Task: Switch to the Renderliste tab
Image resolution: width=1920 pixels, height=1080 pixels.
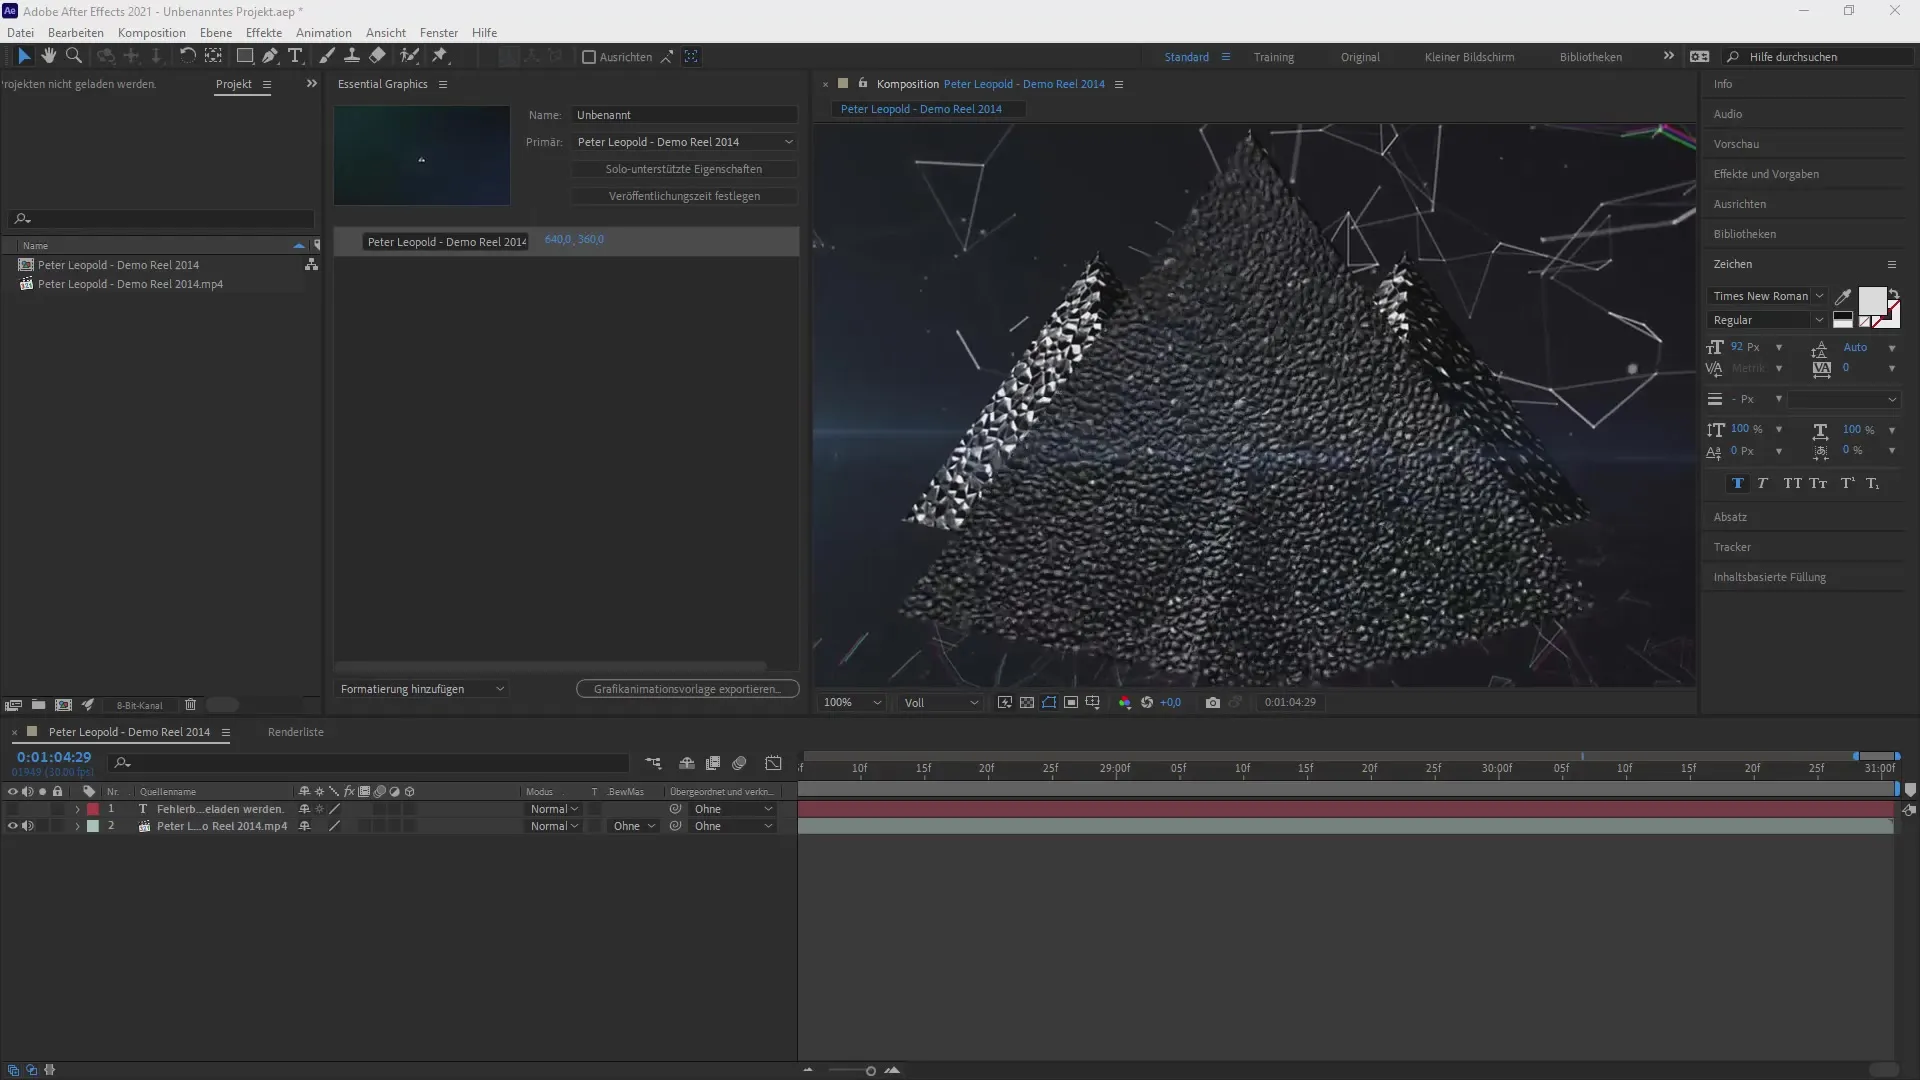Action: coord(295,732)
